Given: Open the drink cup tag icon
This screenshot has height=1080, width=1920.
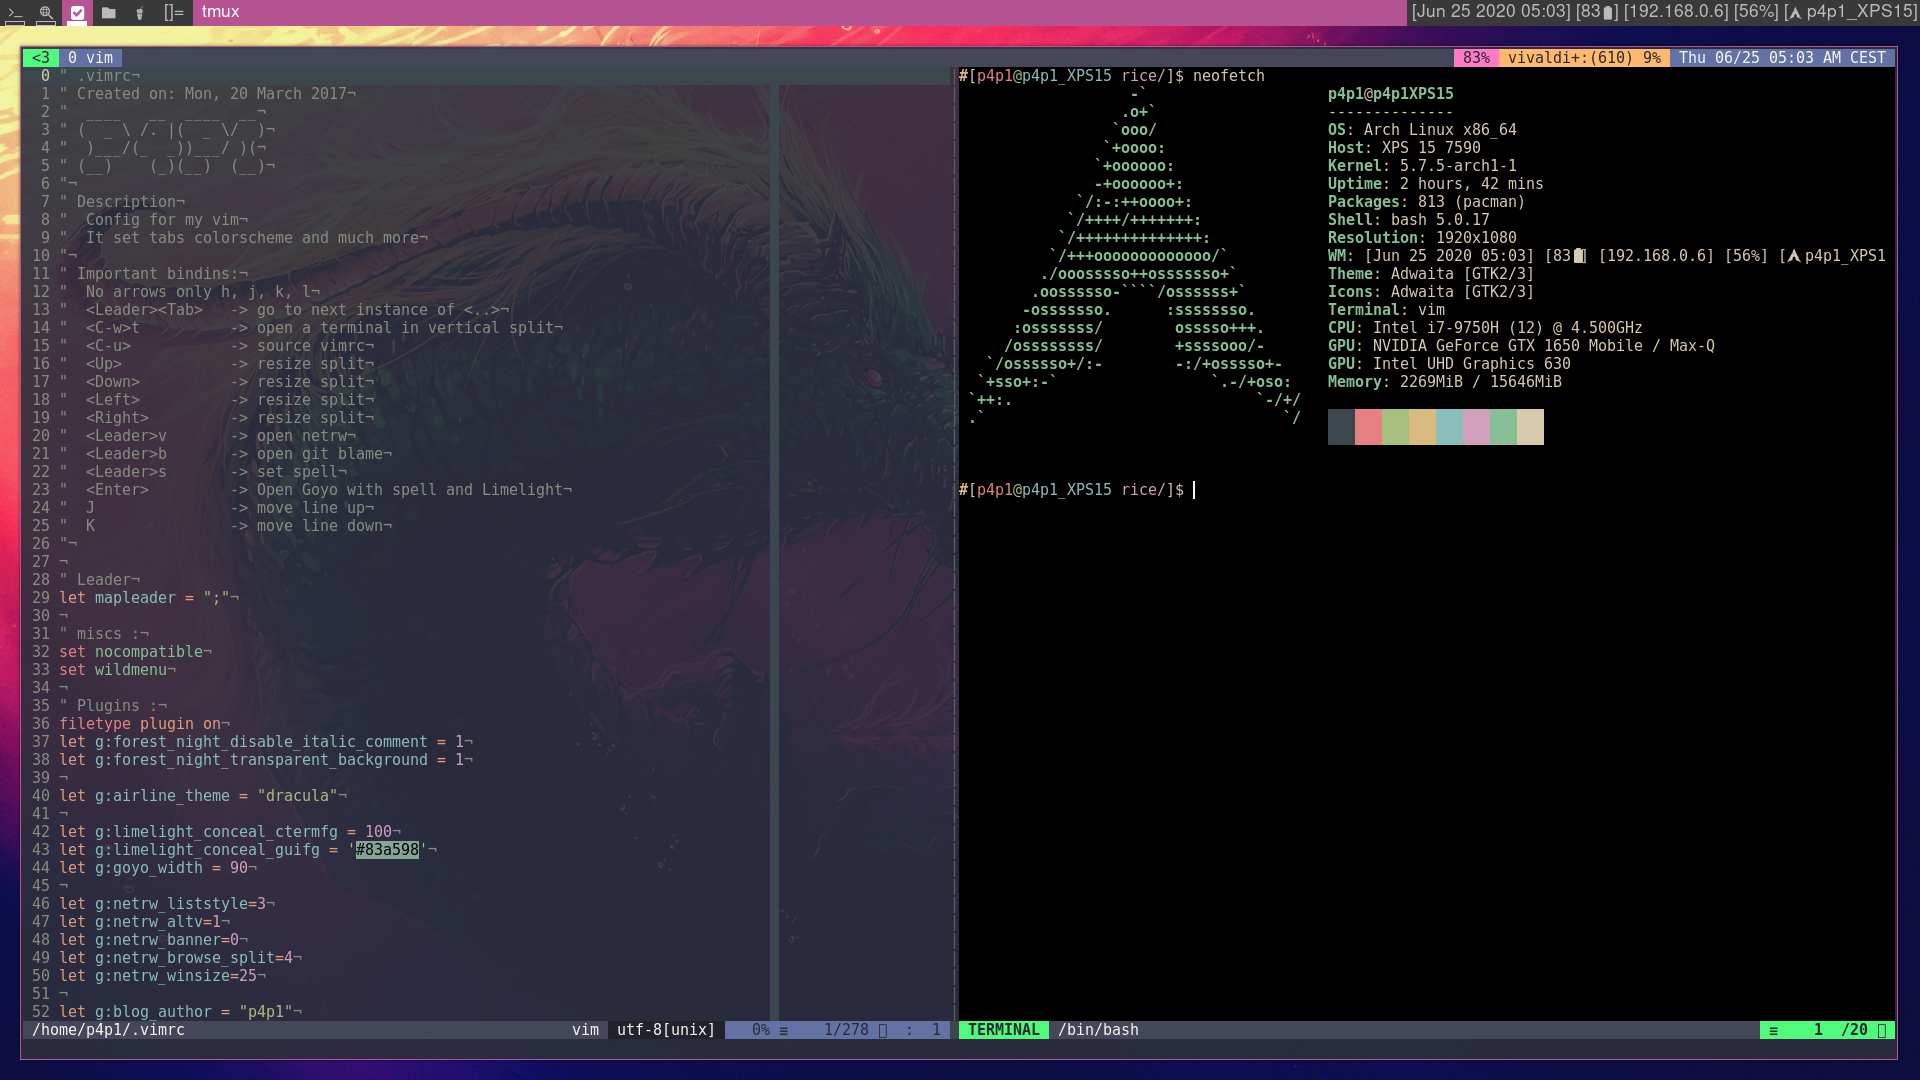Looking at the screenshot, I should (140, 13).
